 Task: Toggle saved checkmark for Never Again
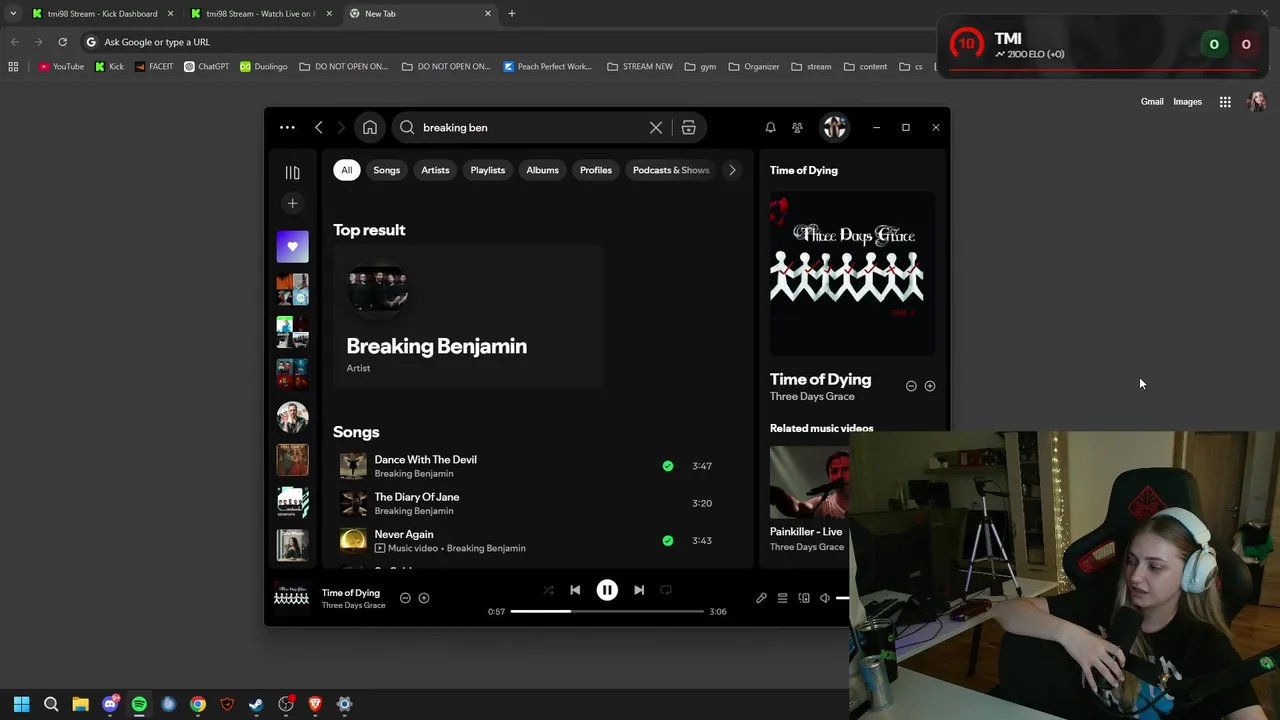click(668, 541)
